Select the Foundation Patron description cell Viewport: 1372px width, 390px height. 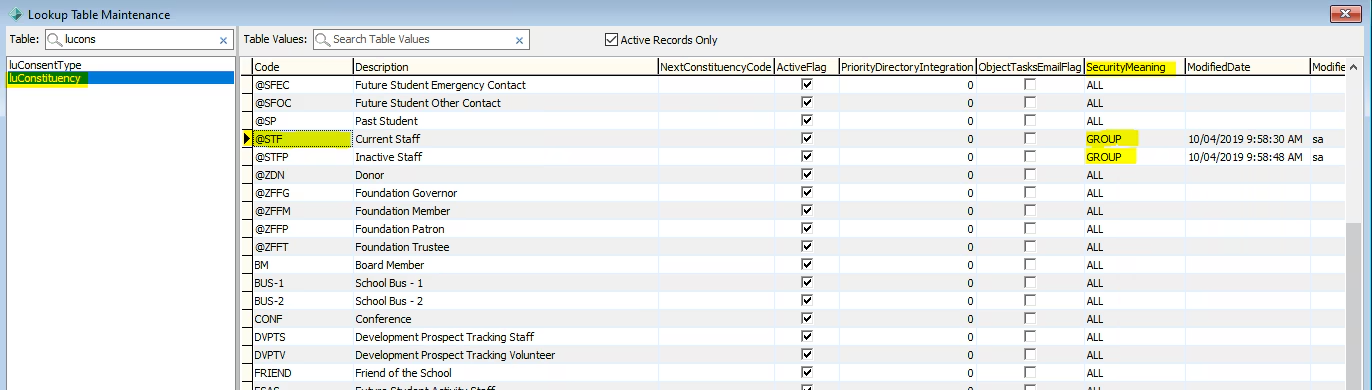pyautogui.click(x=505, y=229)
